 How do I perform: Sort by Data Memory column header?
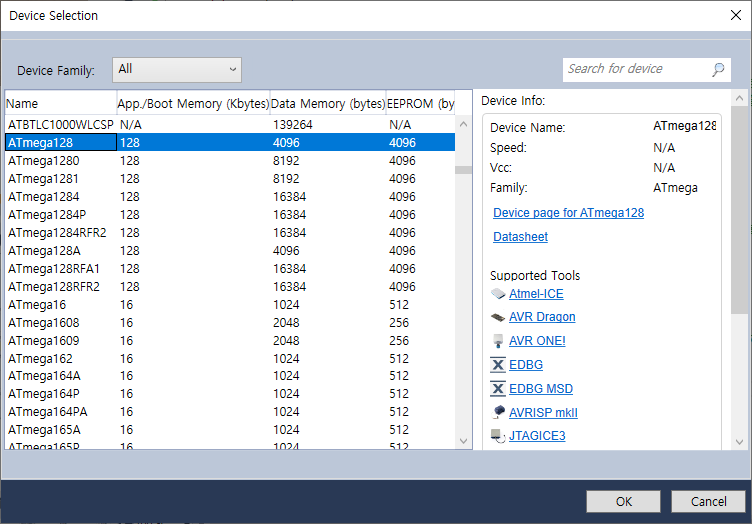pyautogui.click(x=328, y=104)
